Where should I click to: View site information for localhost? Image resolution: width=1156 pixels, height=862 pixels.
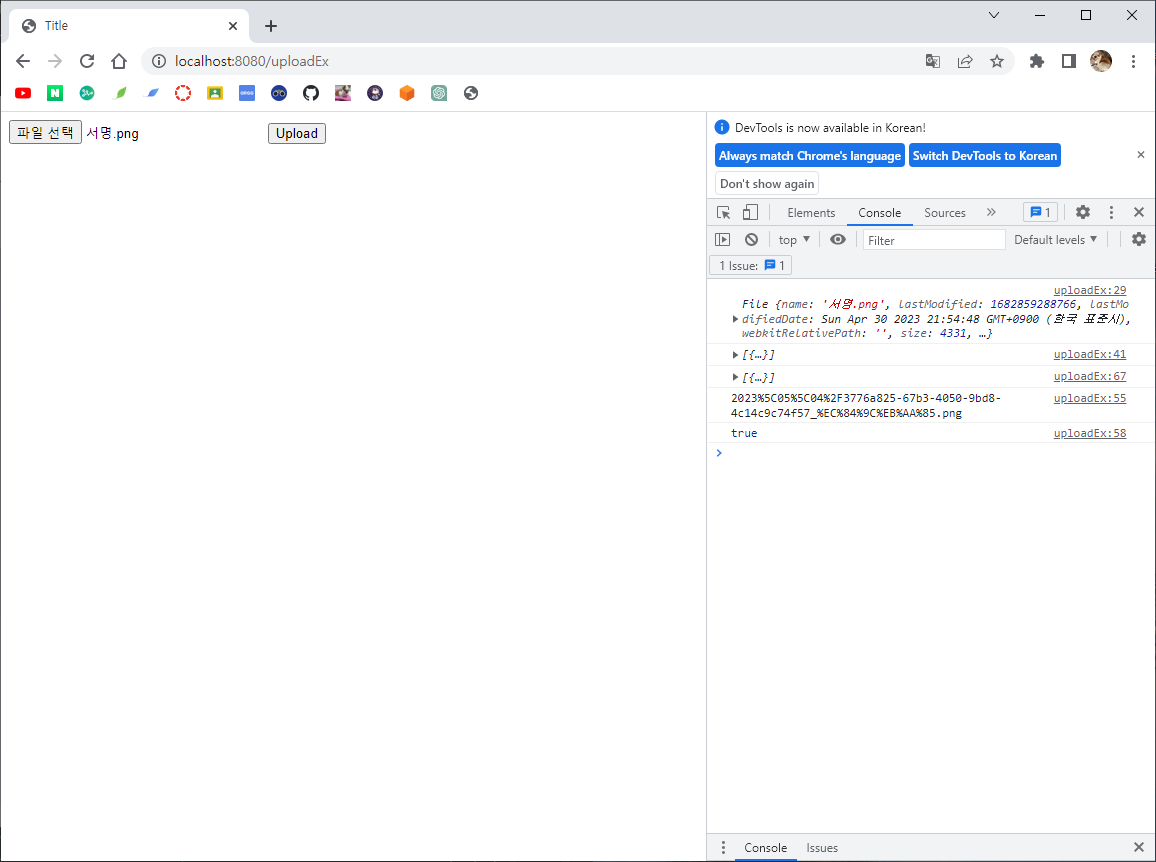[159, 61]
